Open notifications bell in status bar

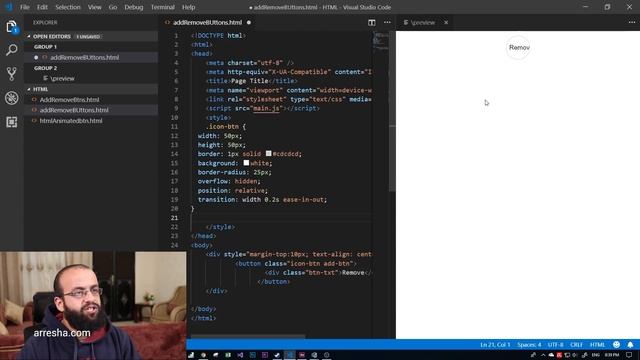click(630, 344)
